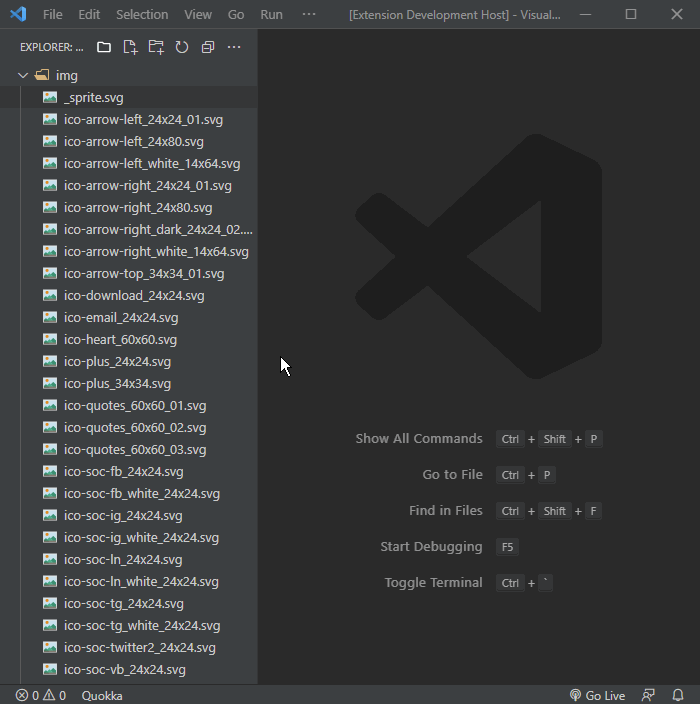The width and height of the screenshot is (700, 704).
Task: Collapse the img folder chevron
Action: point(23,75)
